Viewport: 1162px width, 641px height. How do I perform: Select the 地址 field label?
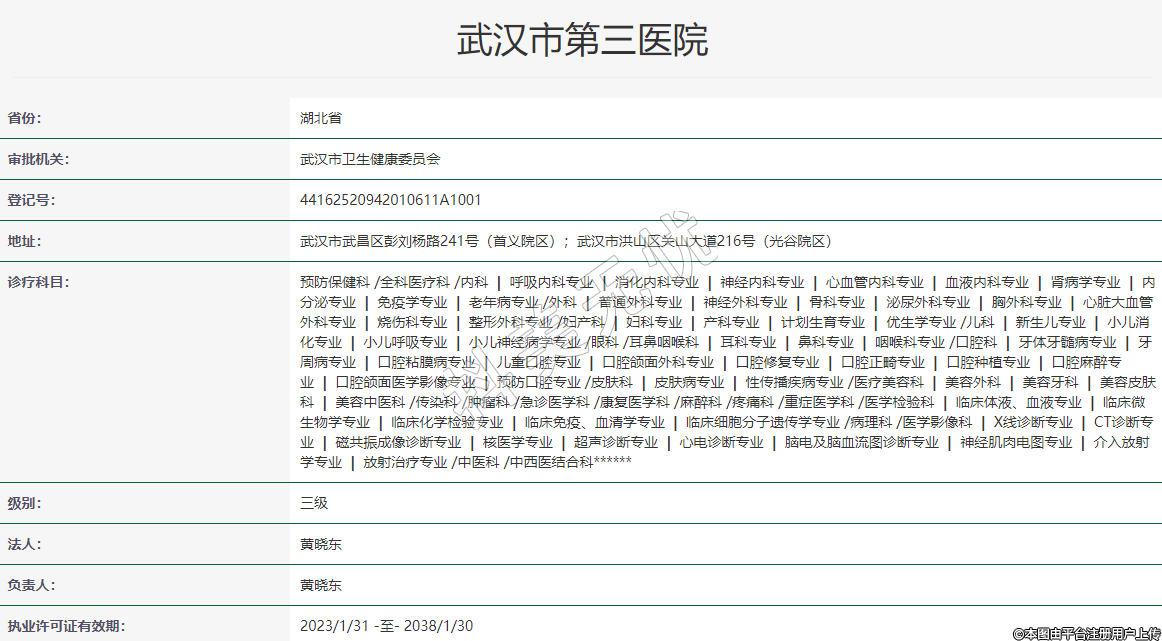coord(25,241)
